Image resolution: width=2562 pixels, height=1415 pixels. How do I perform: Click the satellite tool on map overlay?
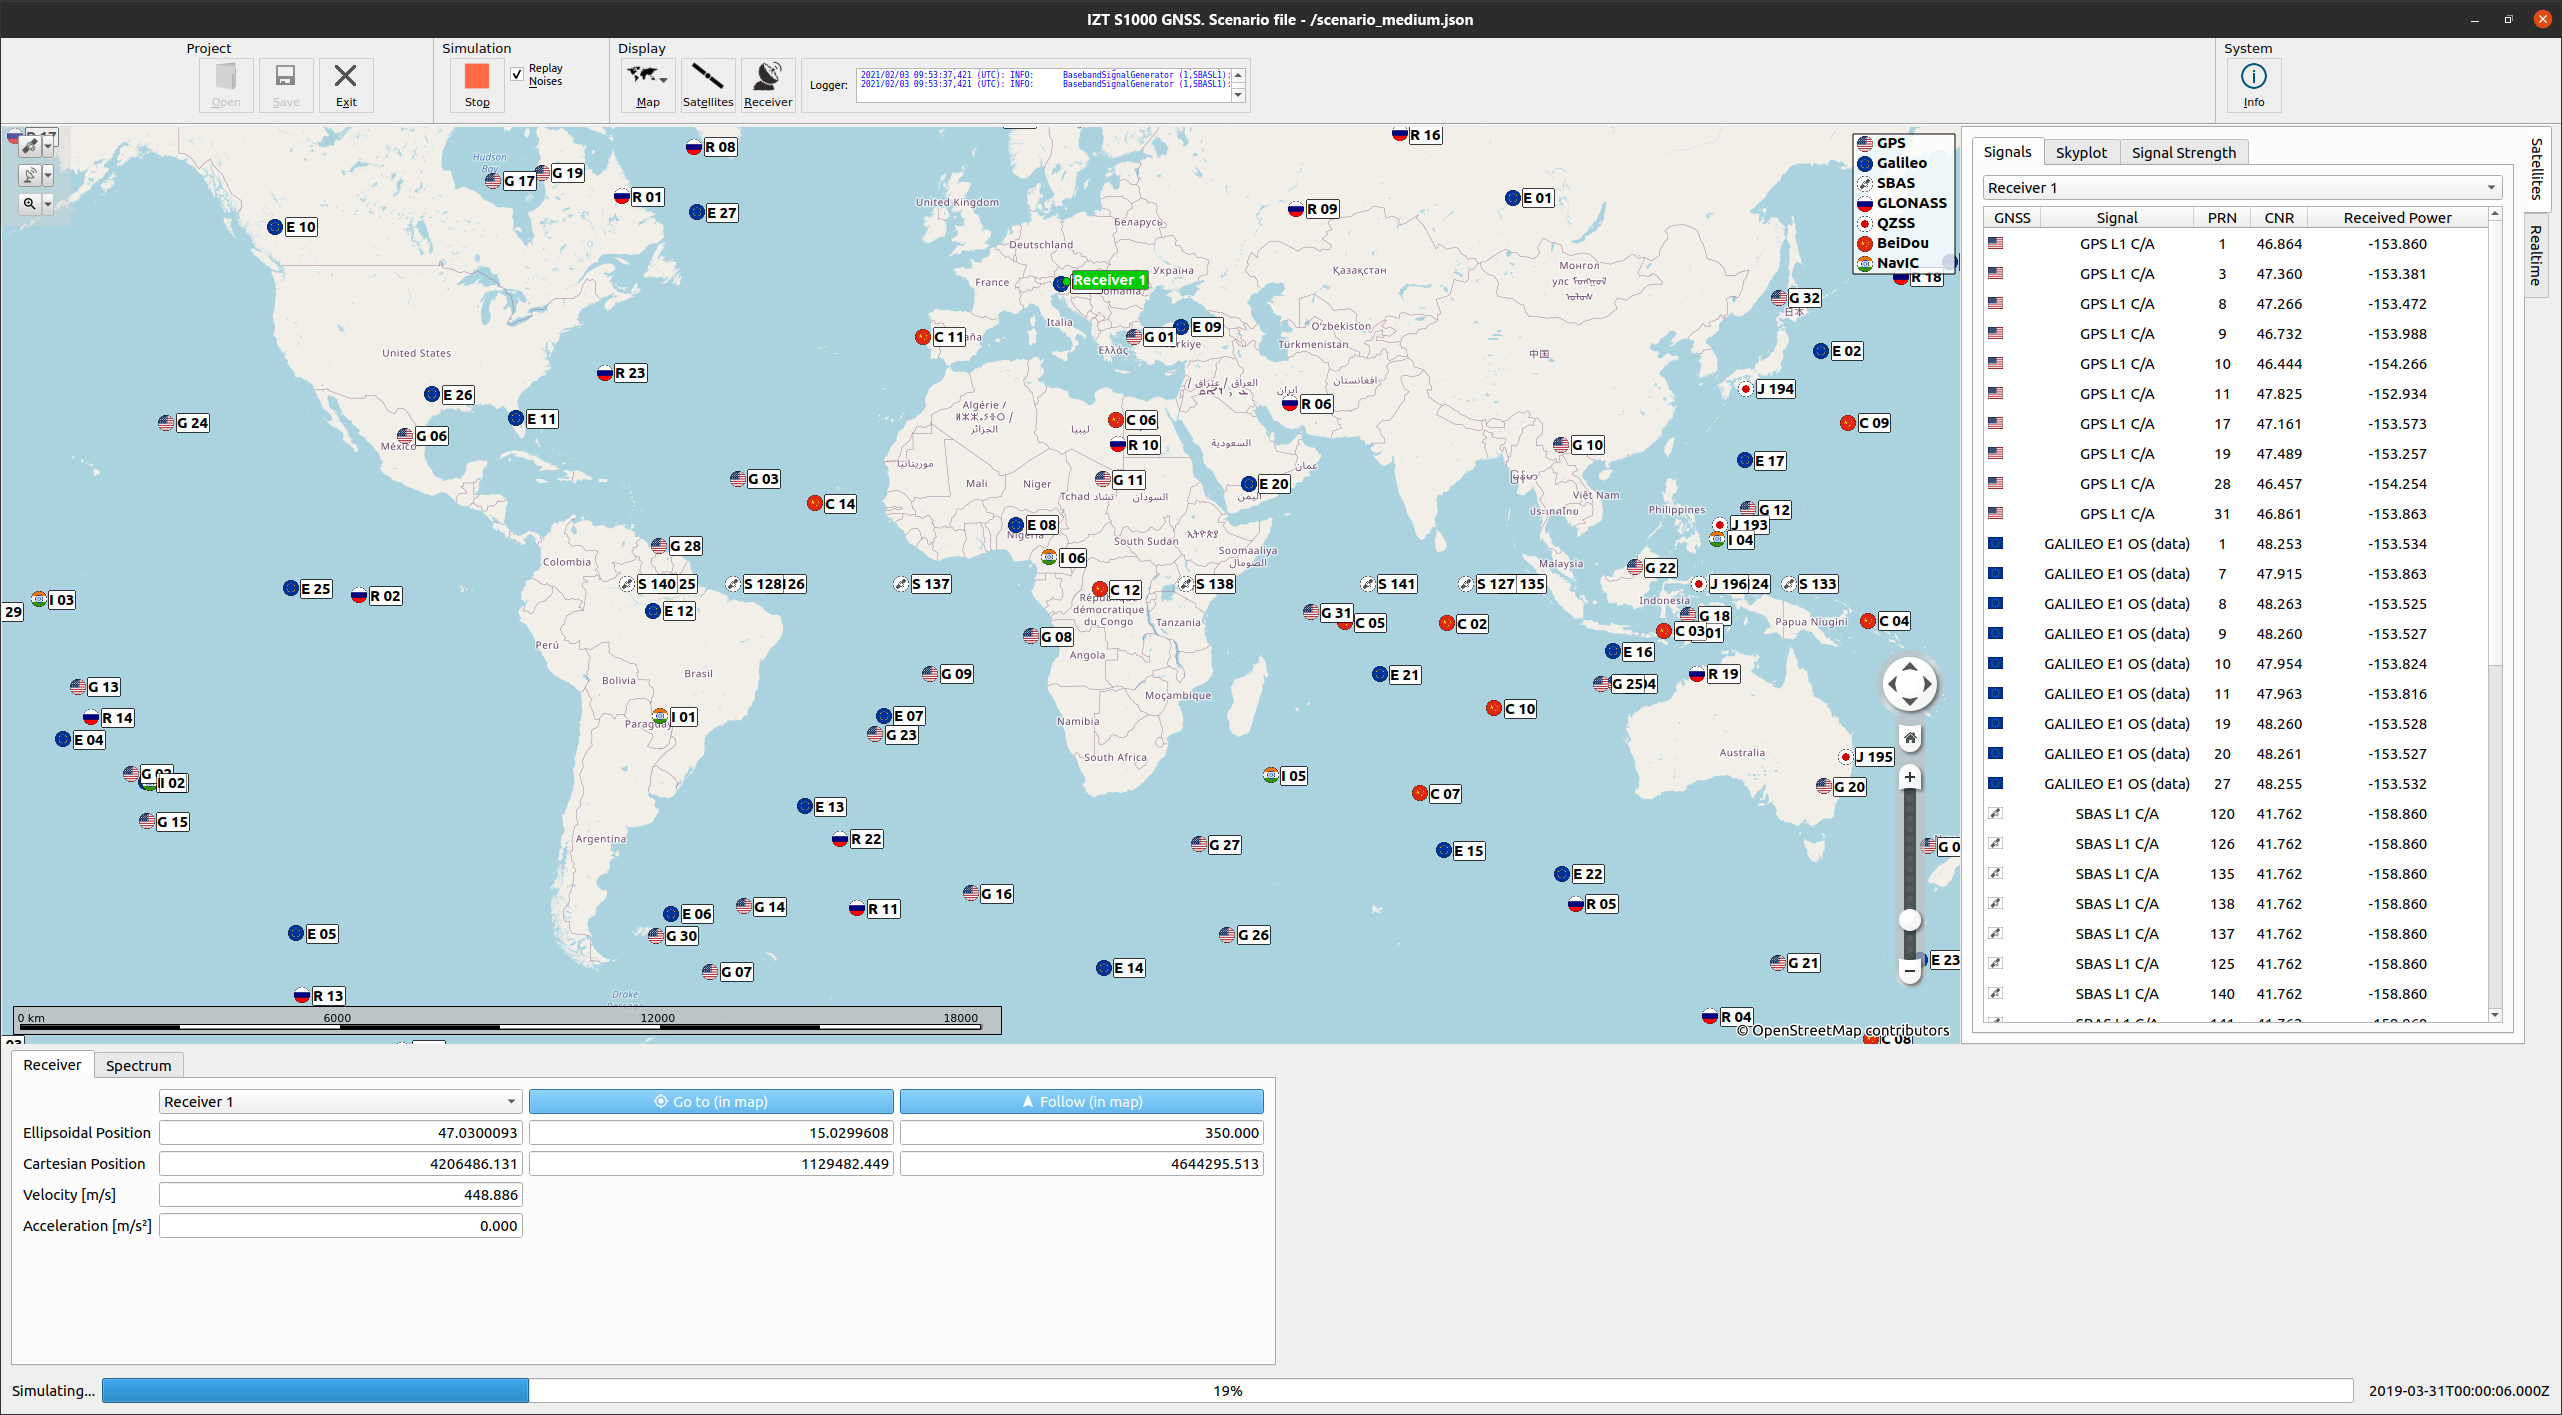[x=30, y=146]
